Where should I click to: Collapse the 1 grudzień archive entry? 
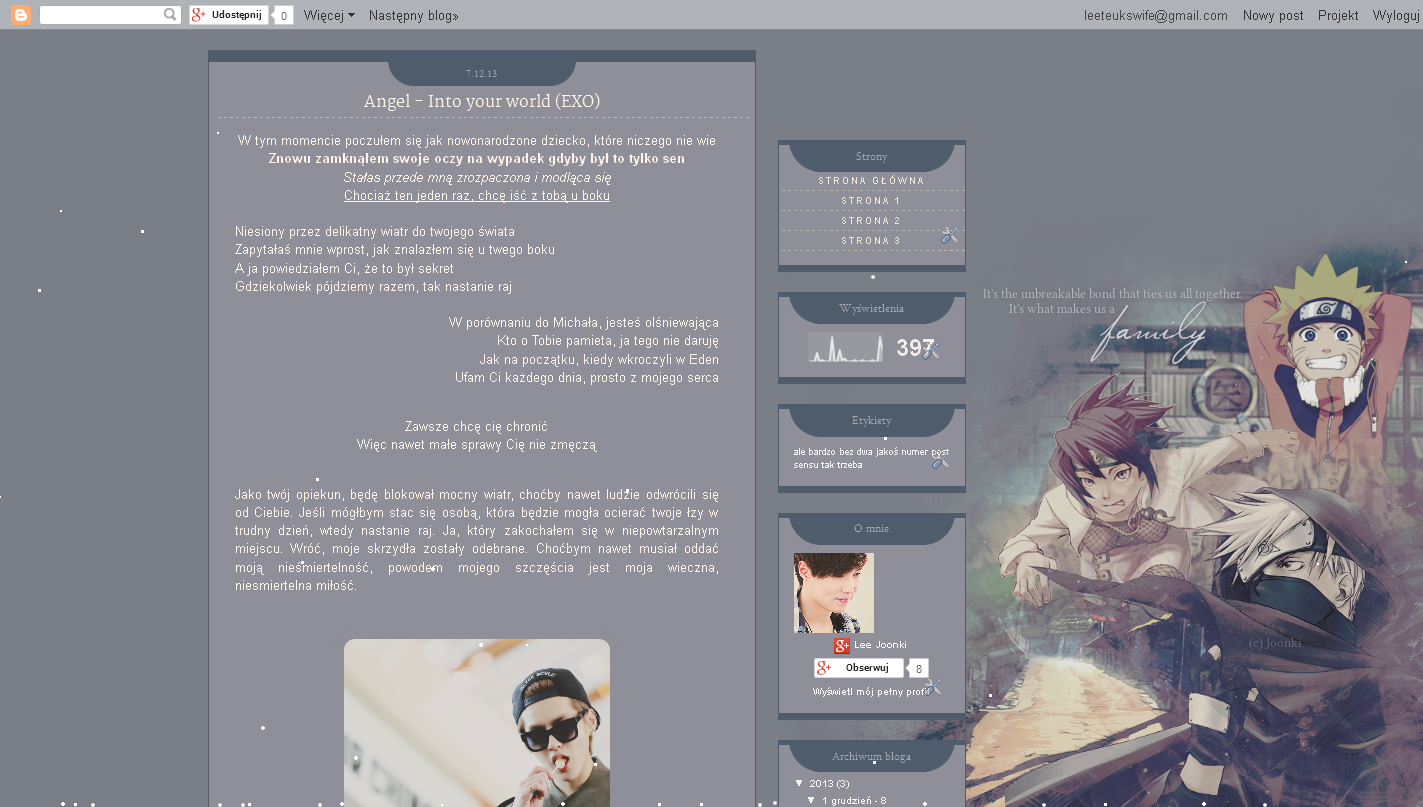tap(811, 800)
